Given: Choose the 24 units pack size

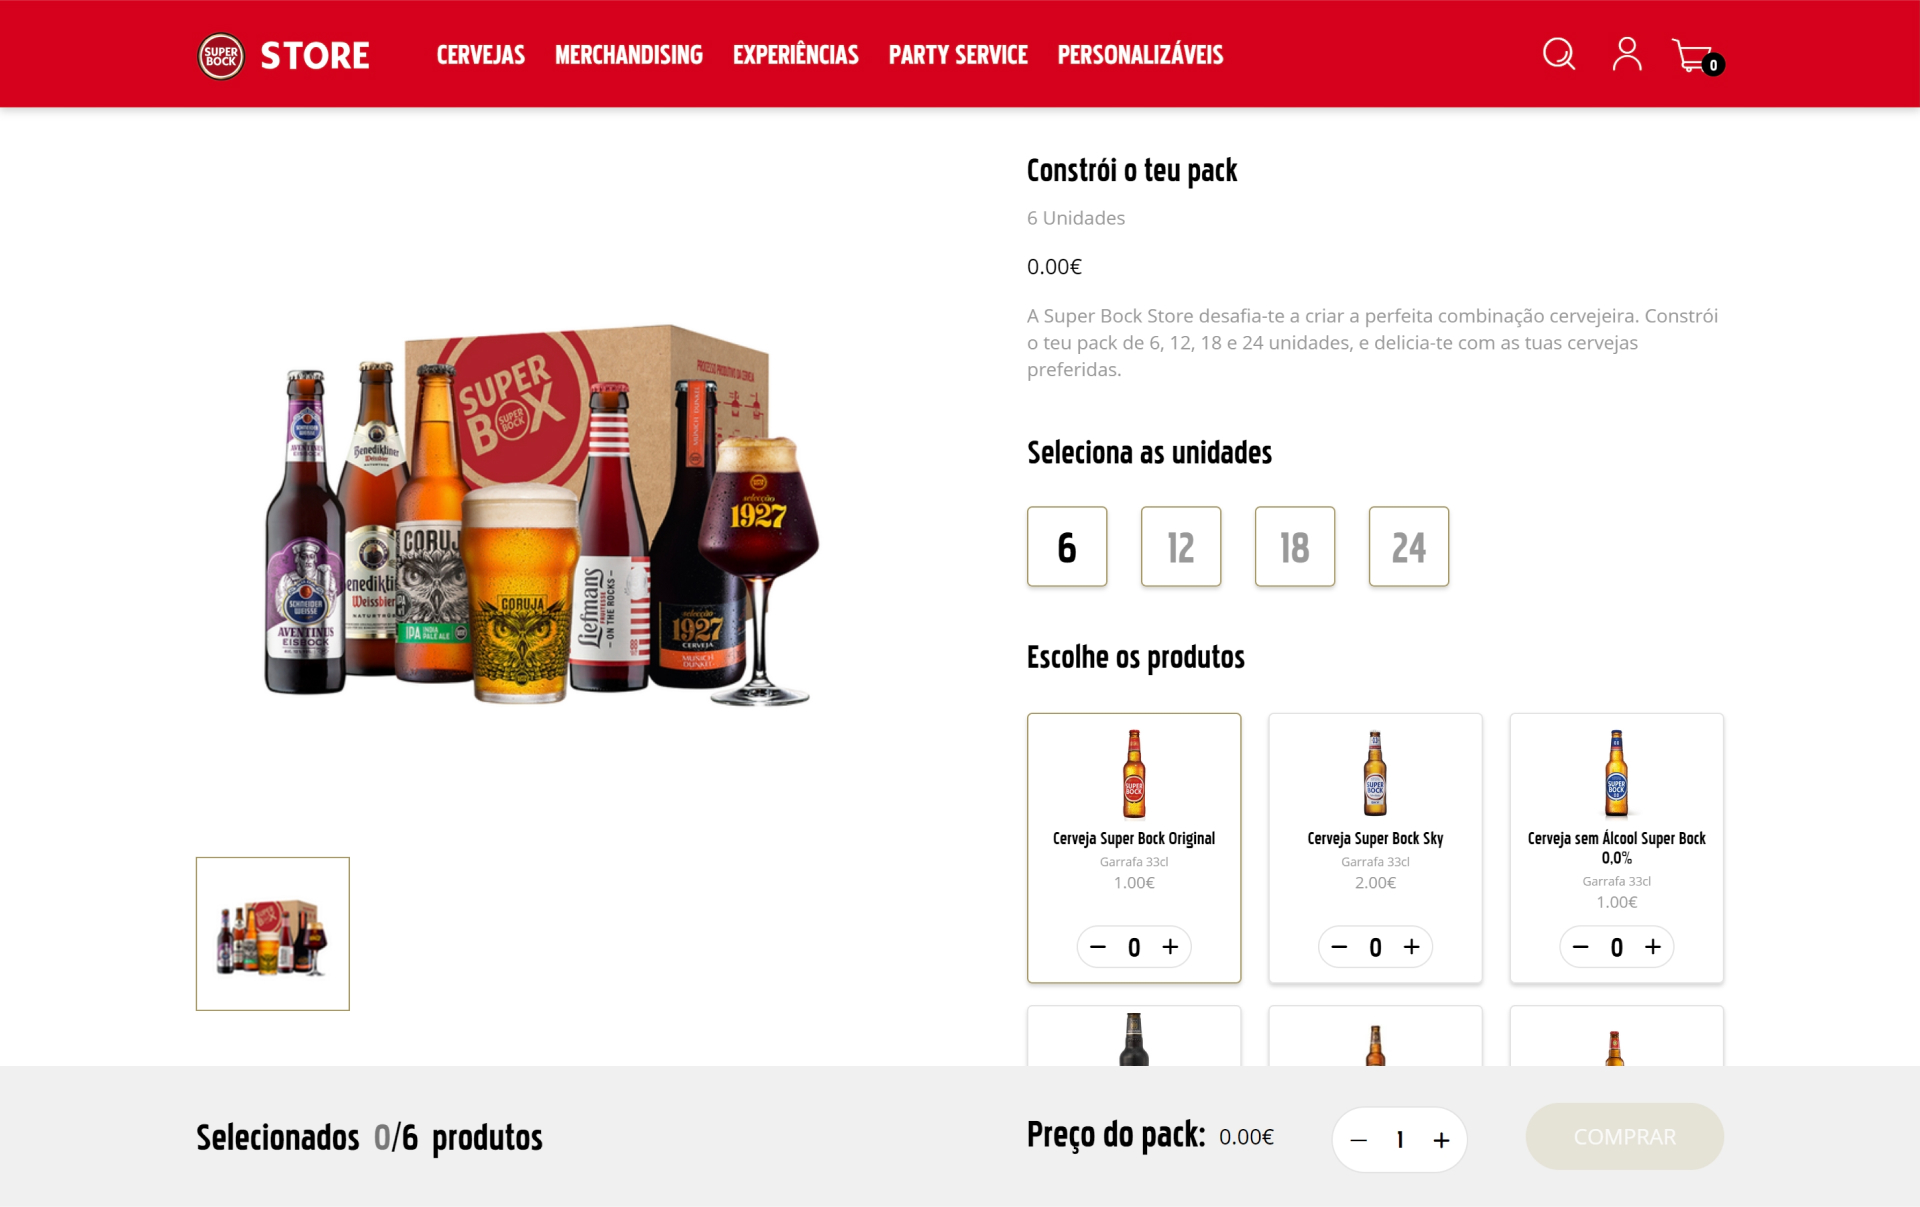Looking at the screenshot, I should point(1409,546).
